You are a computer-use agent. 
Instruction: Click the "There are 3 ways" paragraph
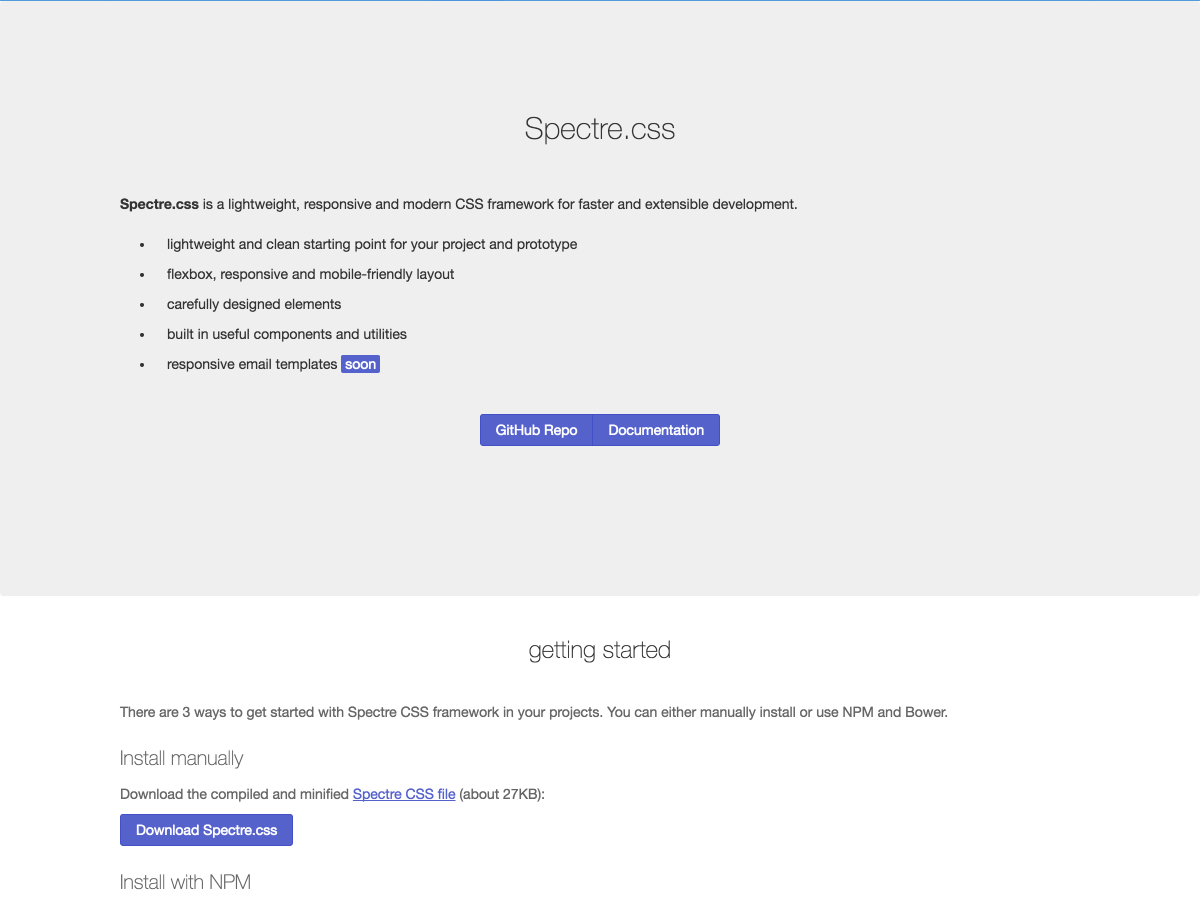534,712
